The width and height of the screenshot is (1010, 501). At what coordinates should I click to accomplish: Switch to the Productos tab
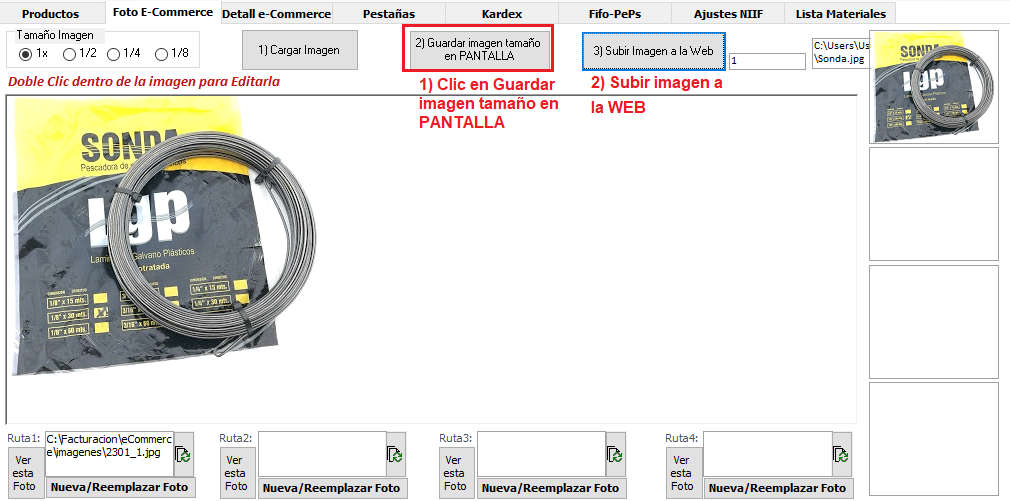pyautogui.click(x=51, y=14)
